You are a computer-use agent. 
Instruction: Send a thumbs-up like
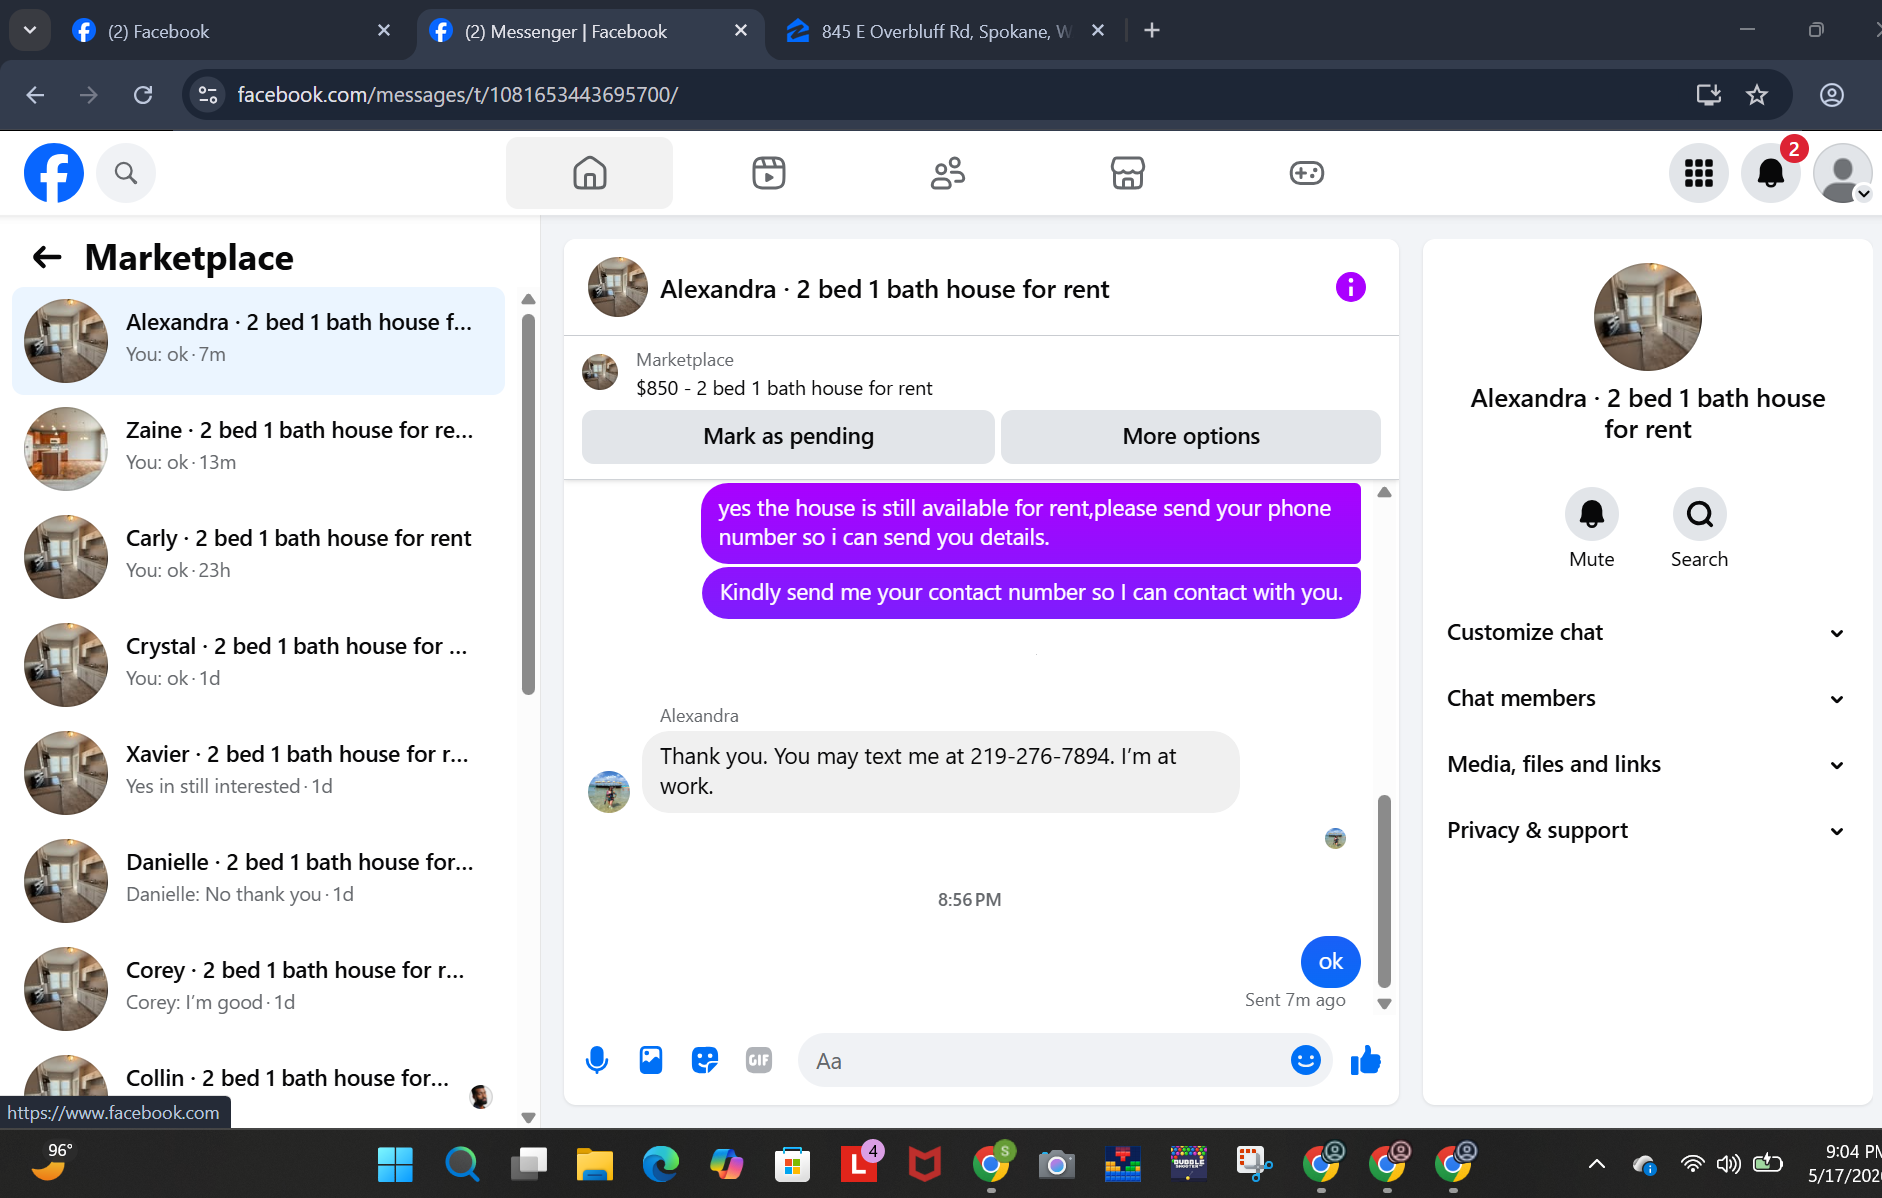coord(1365,1060)
